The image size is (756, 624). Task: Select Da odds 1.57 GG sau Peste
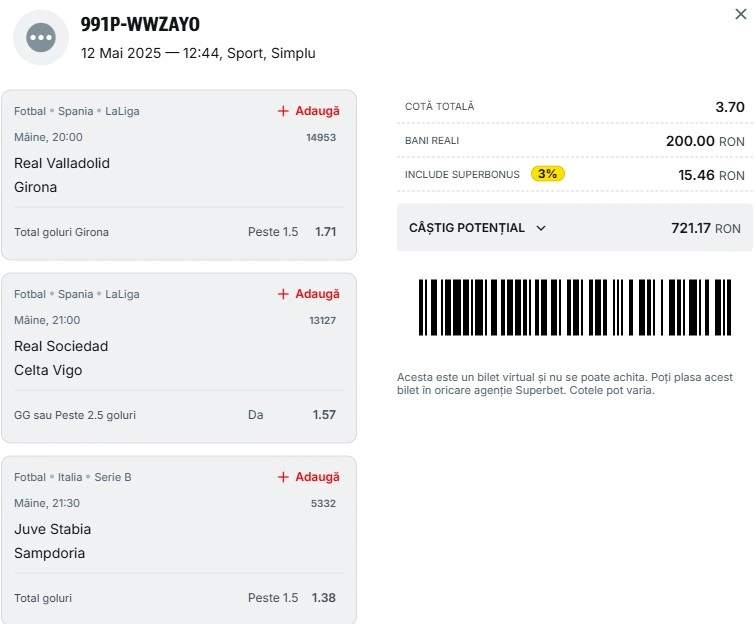(x=292, y=415)
